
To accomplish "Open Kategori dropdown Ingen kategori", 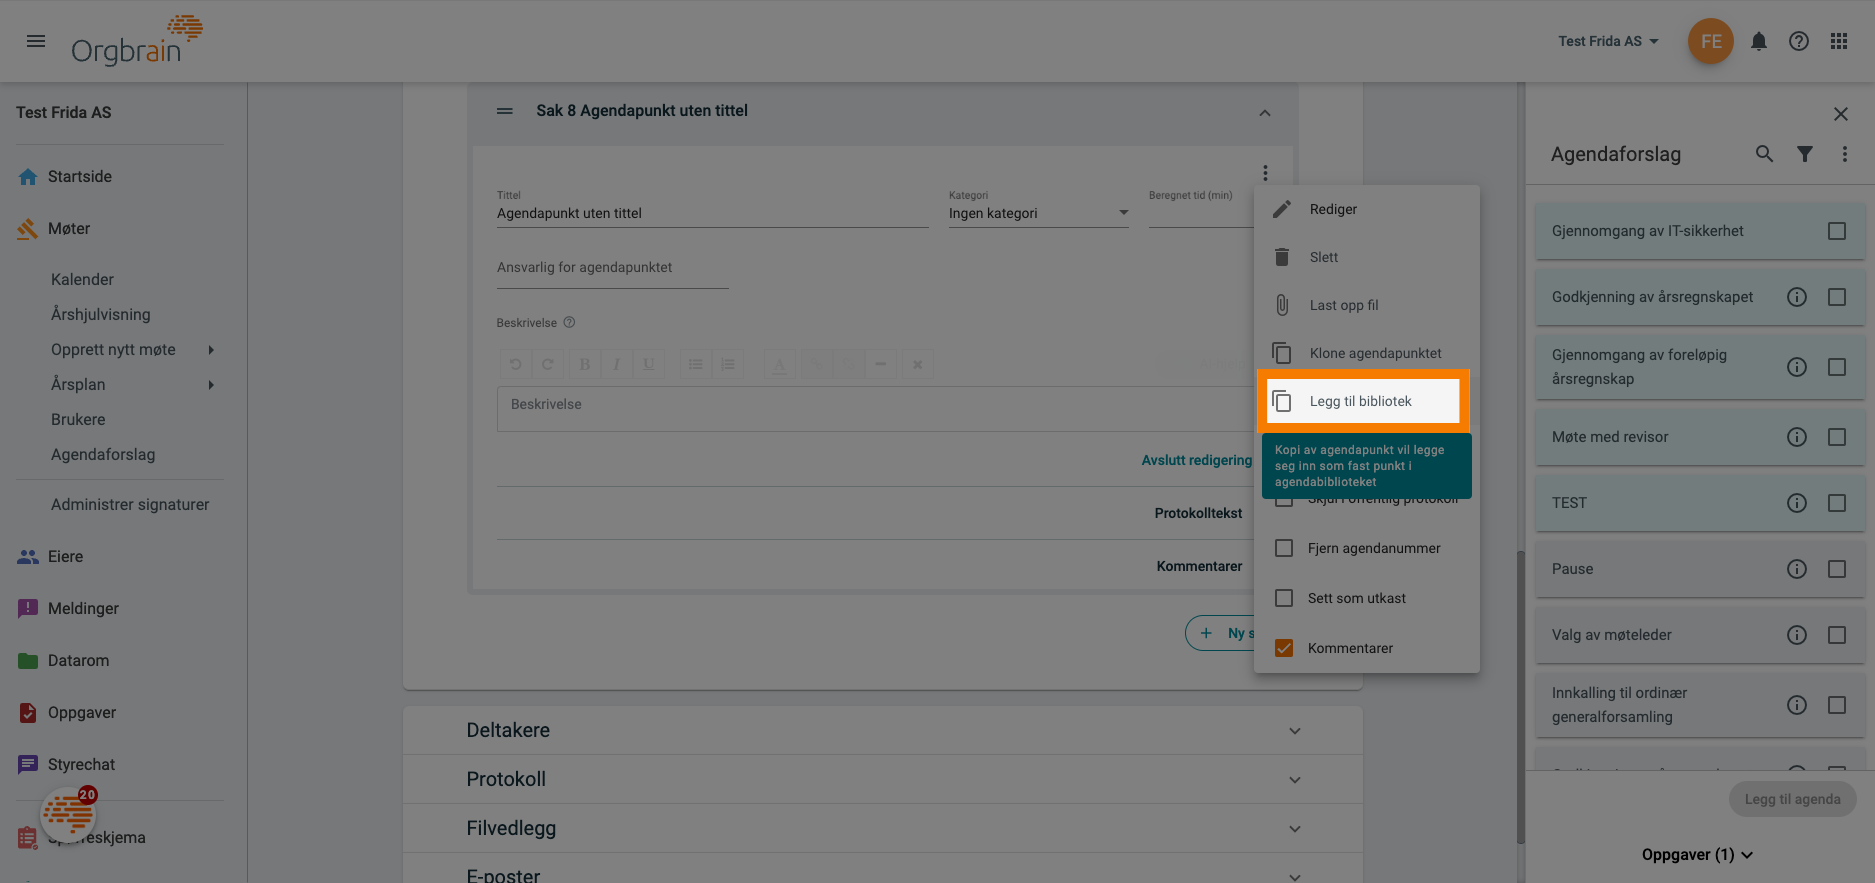I will (x=1039, y=213).
